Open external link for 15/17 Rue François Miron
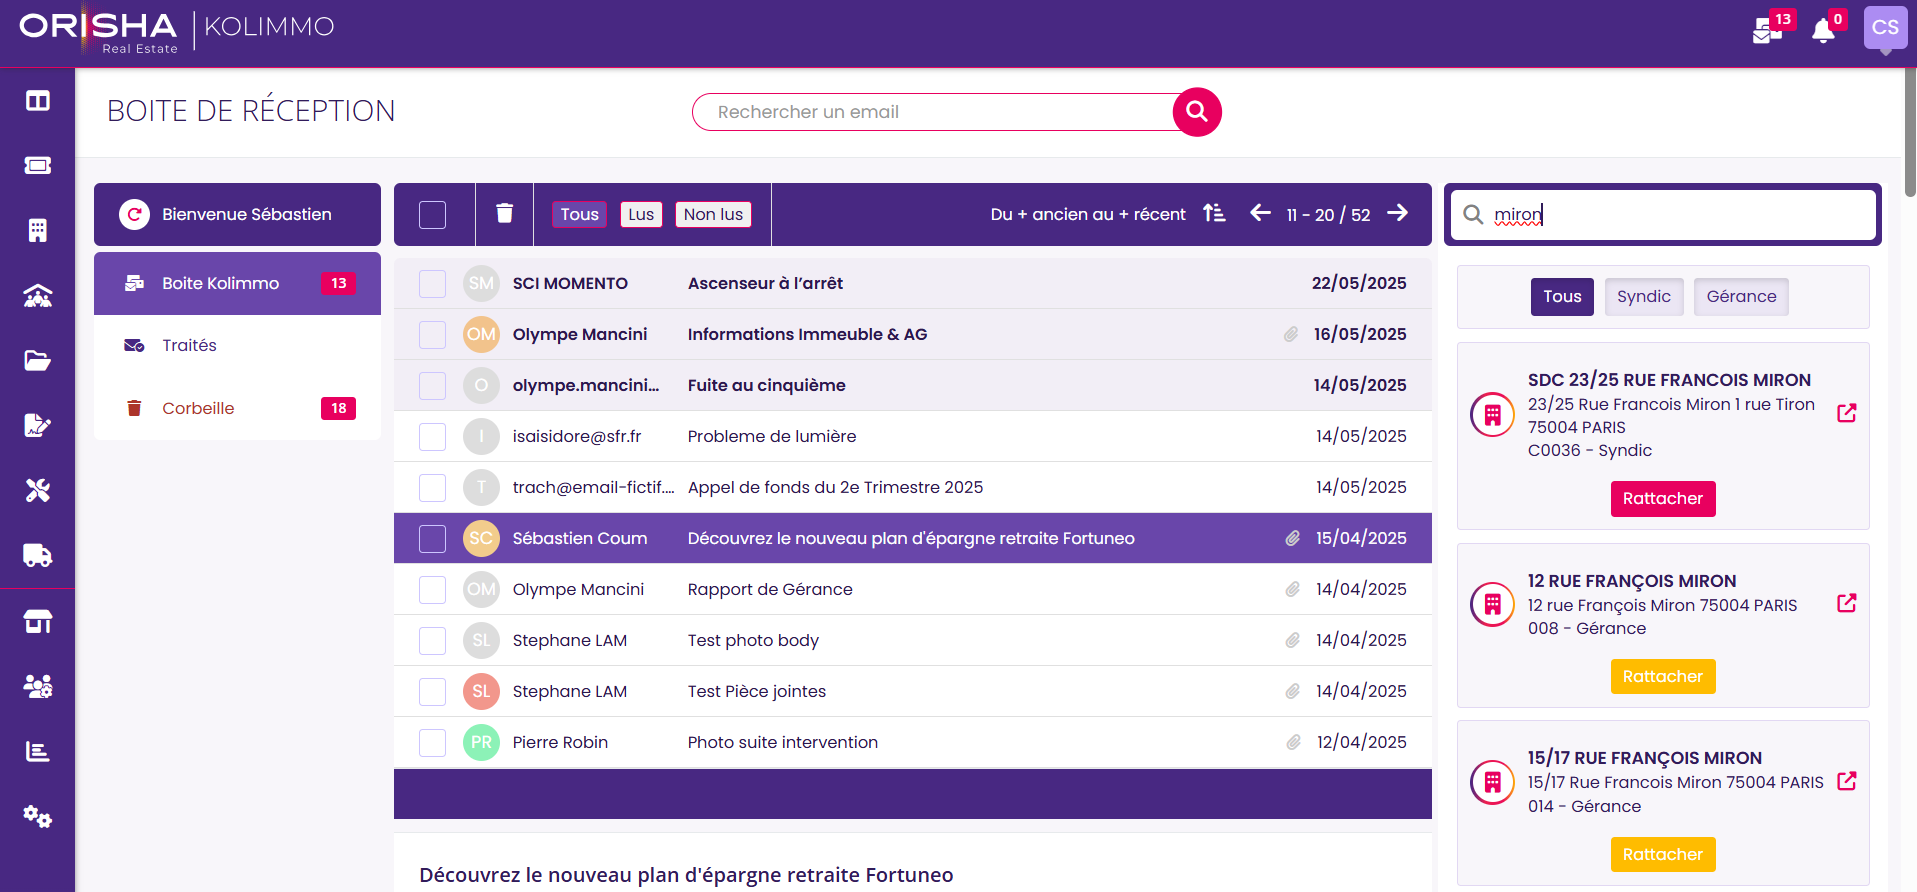The width and height of the screenshot is (1917, 892). 1847,781
